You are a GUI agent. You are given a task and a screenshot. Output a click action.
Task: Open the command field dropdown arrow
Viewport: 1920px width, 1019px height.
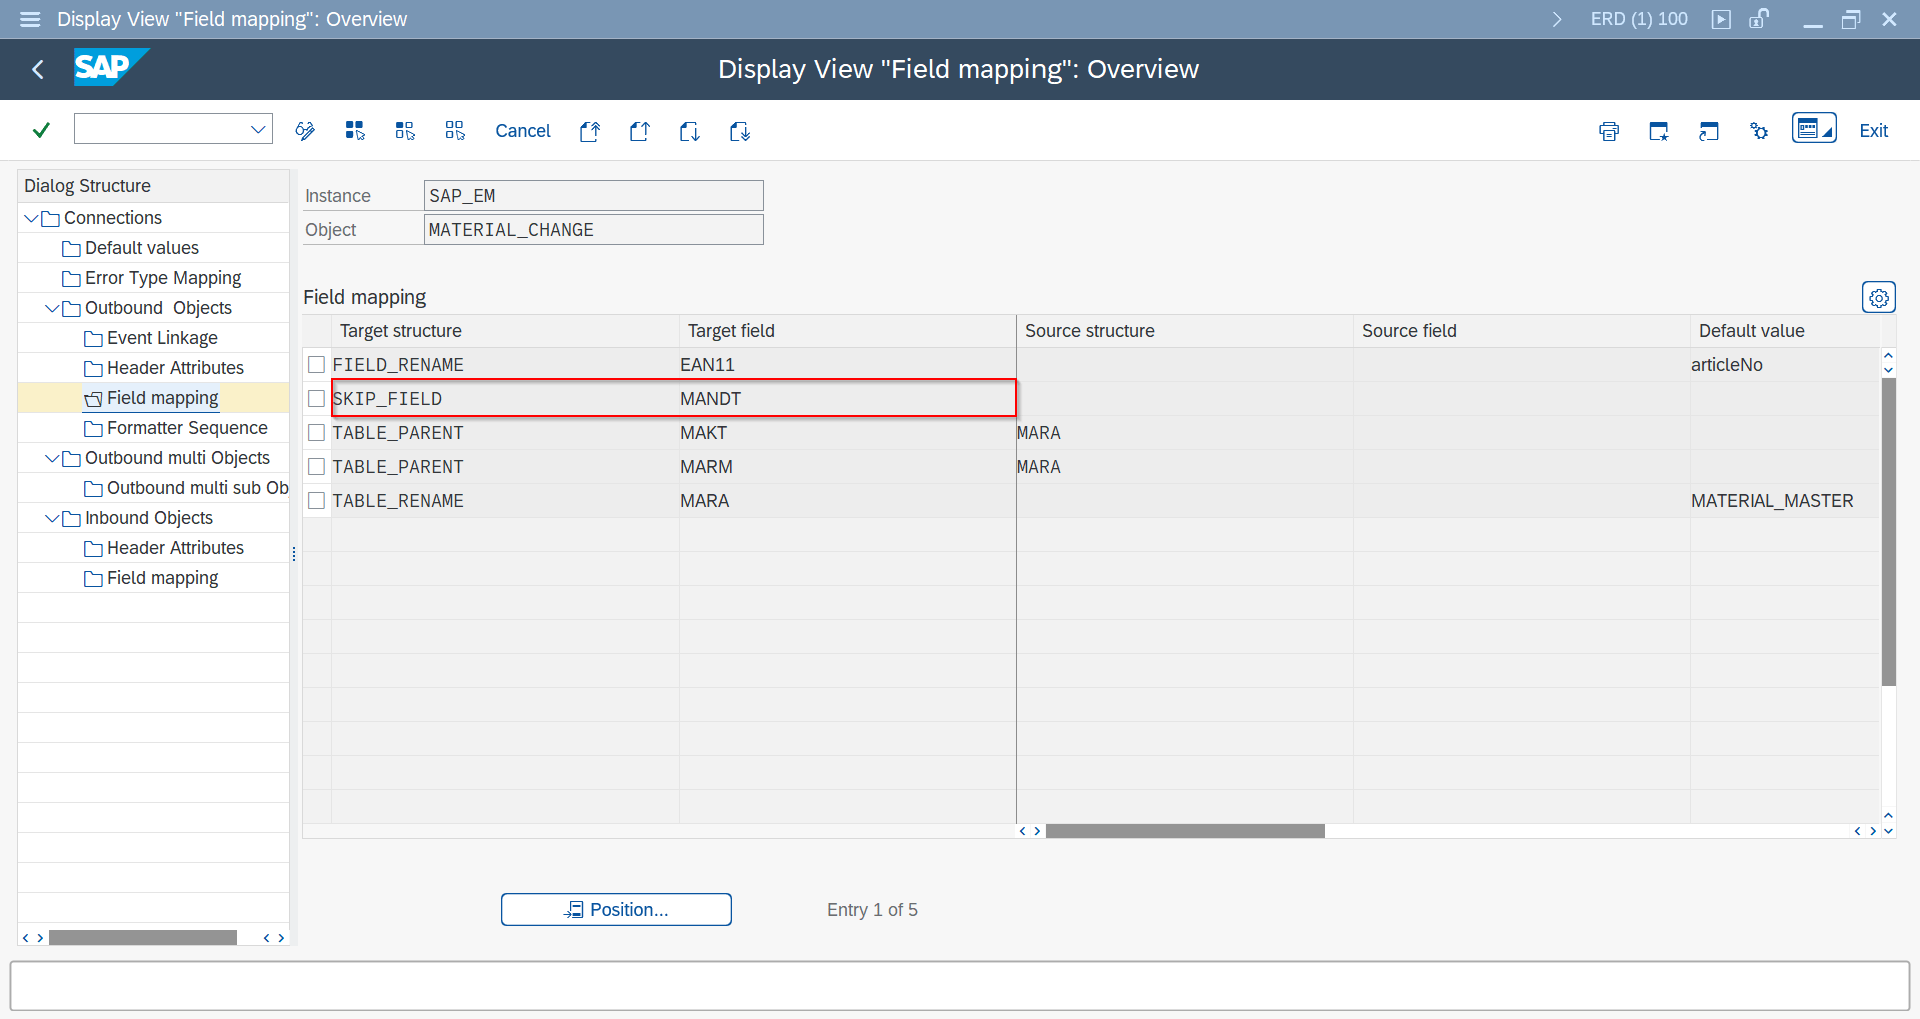(258, 129)
